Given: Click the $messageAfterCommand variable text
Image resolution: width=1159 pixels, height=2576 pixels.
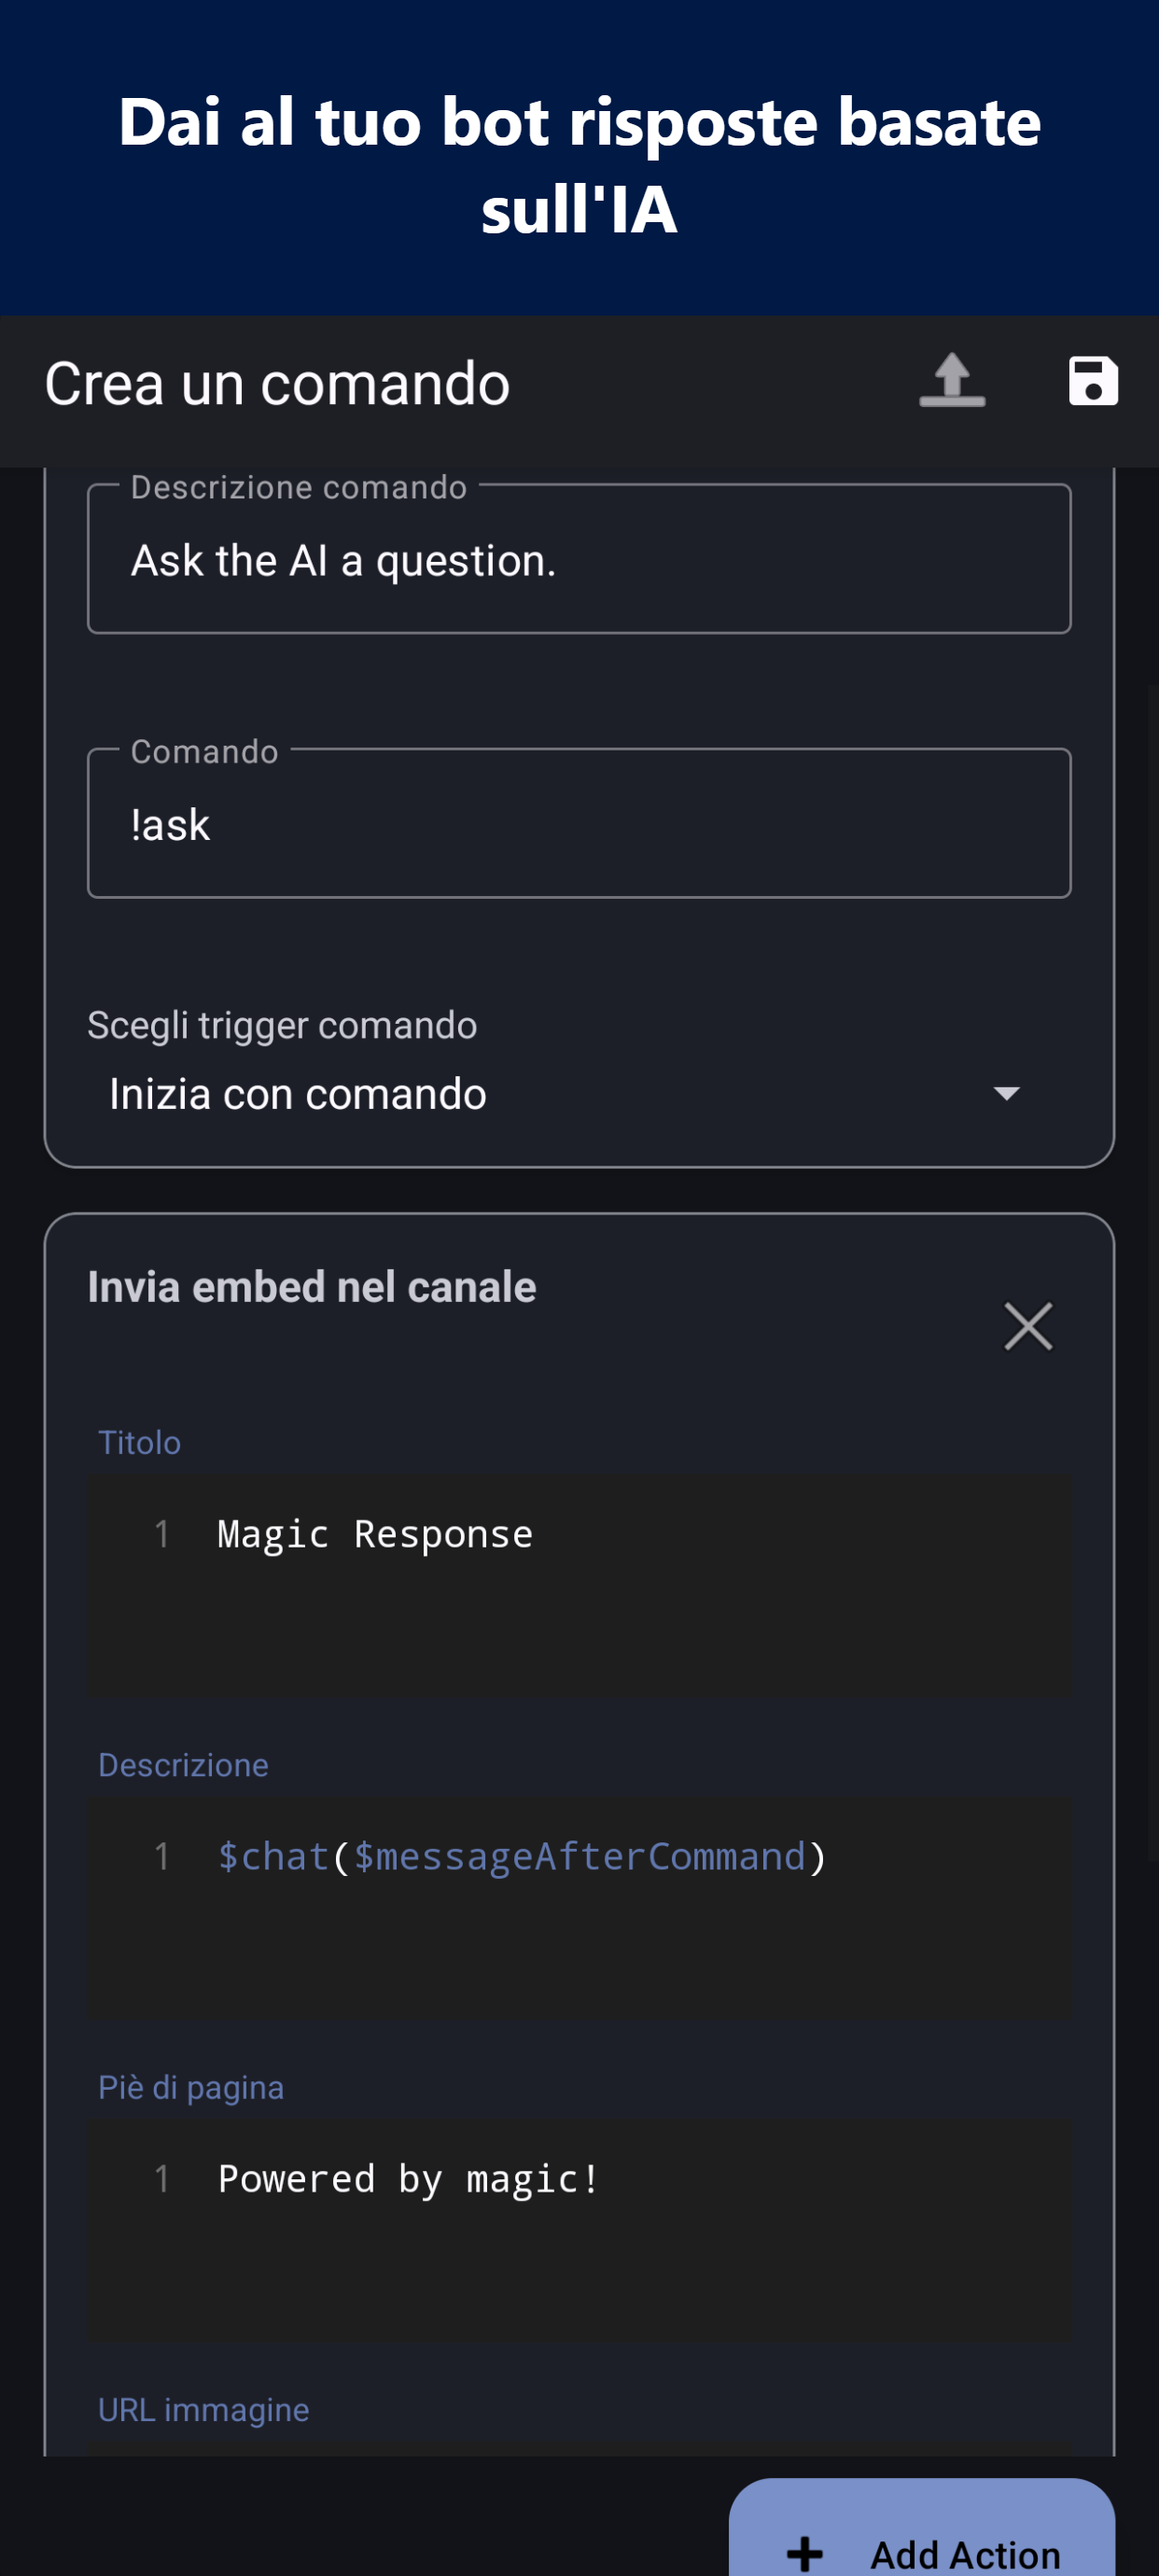Looking at the screenshot, I should tap(579, 1856).
